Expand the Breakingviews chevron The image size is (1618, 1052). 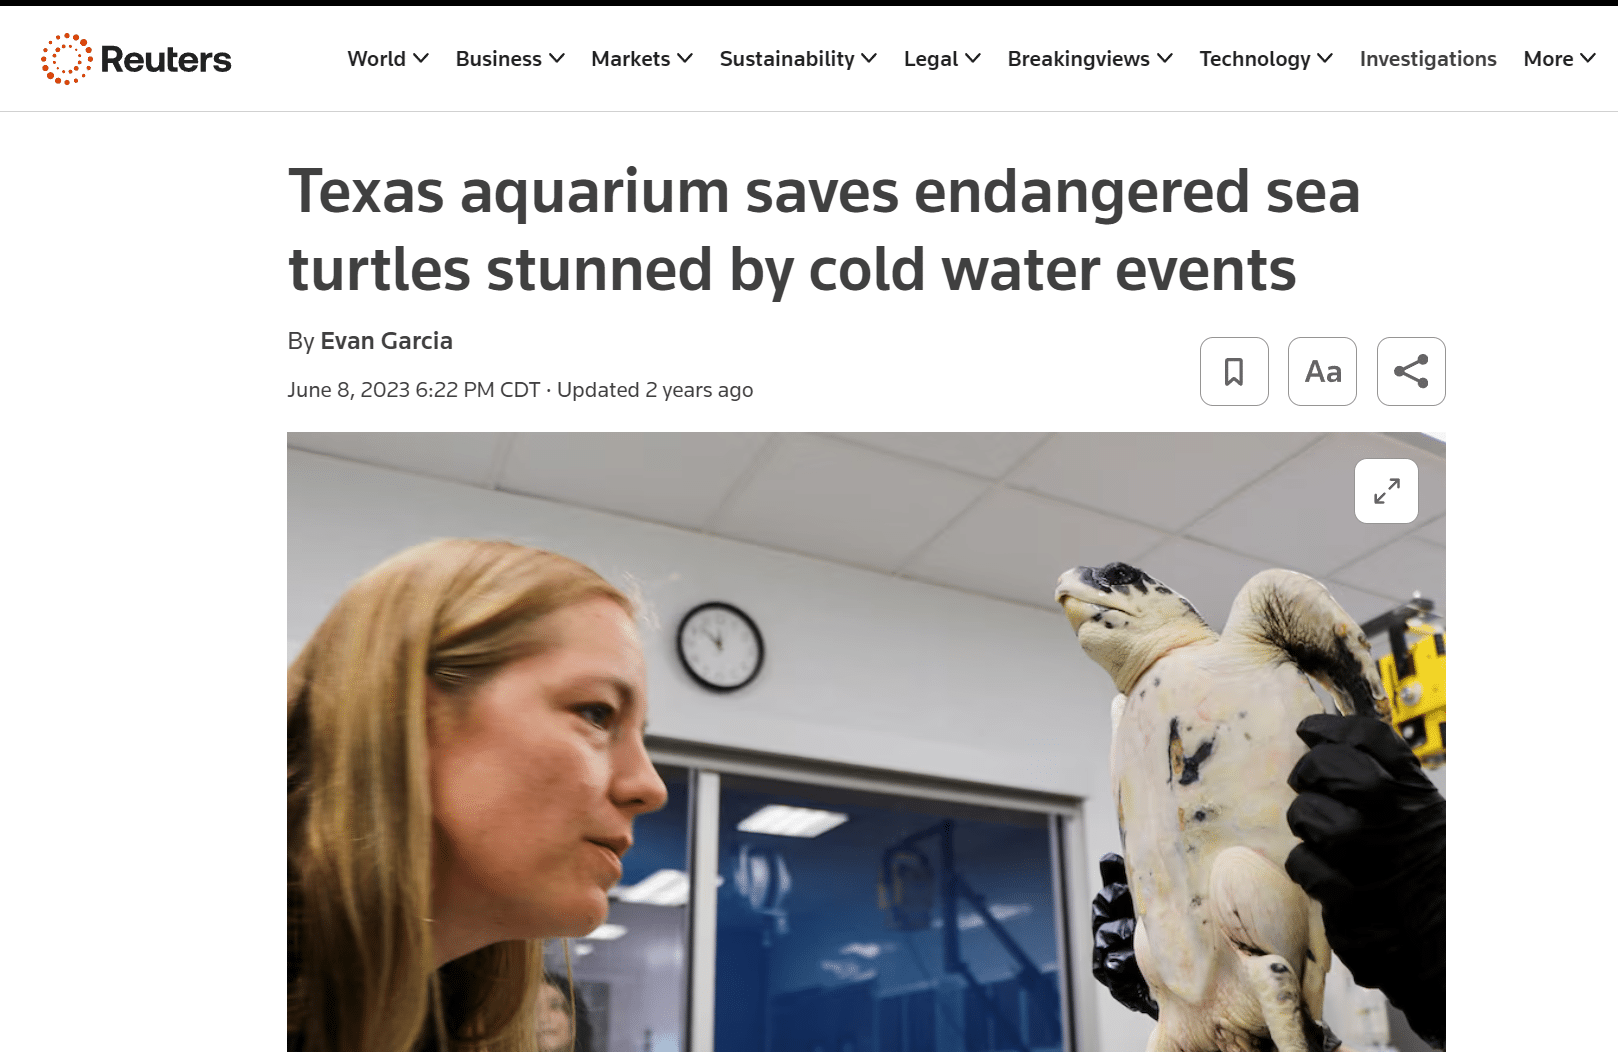coord(1165,59)
